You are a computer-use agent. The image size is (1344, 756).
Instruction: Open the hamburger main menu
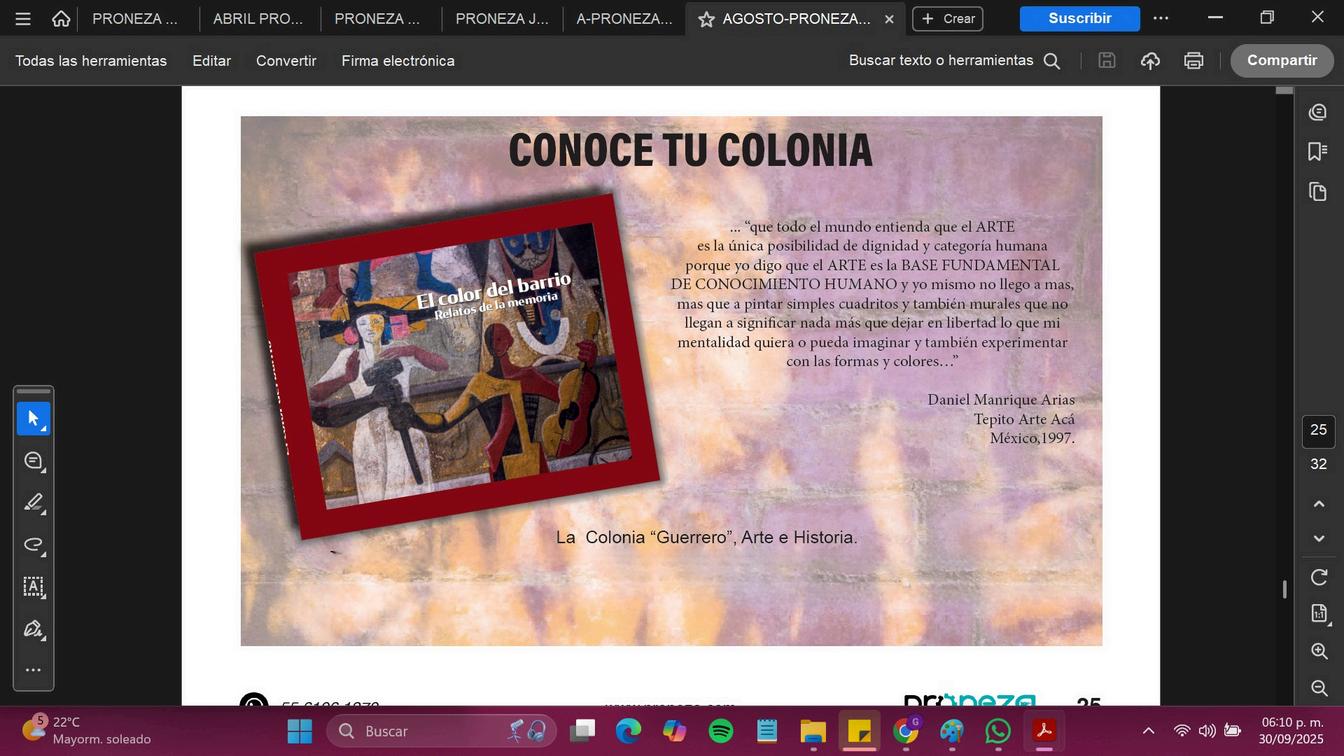pyautogui.click(x=22, y=19)
